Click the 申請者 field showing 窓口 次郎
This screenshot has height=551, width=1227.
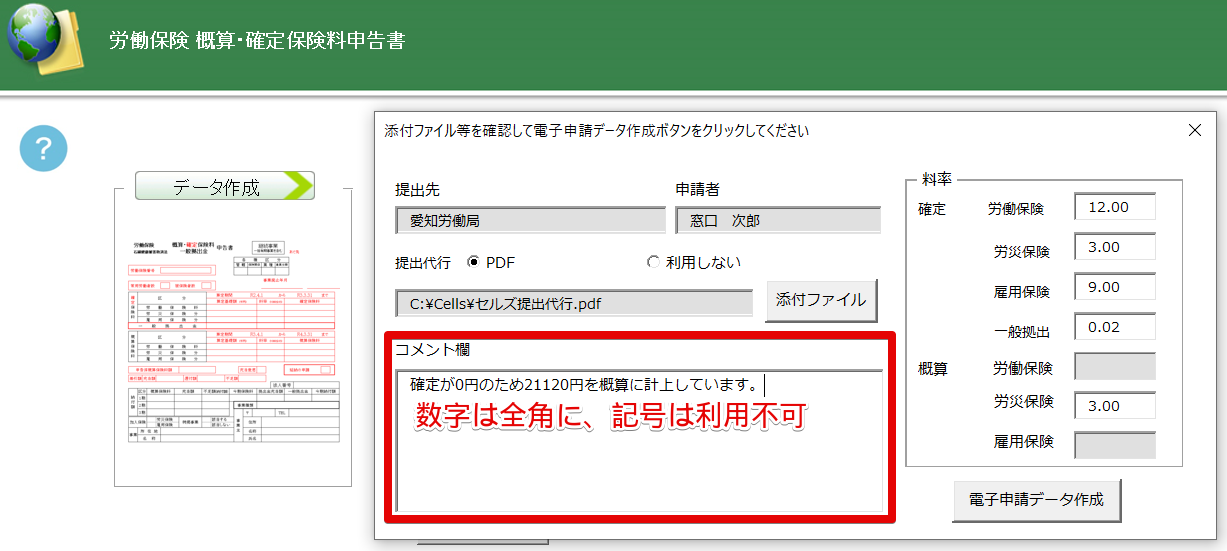point(778,221)
